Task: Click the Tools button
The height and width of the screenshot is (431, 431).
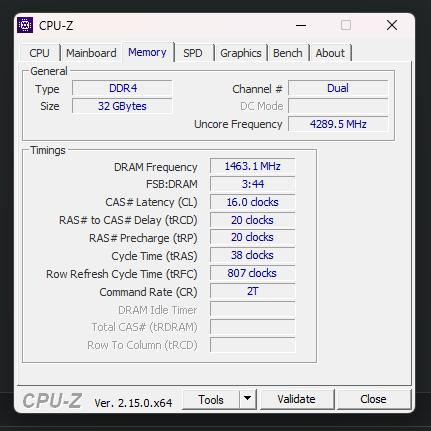Action: click(211, 399)
